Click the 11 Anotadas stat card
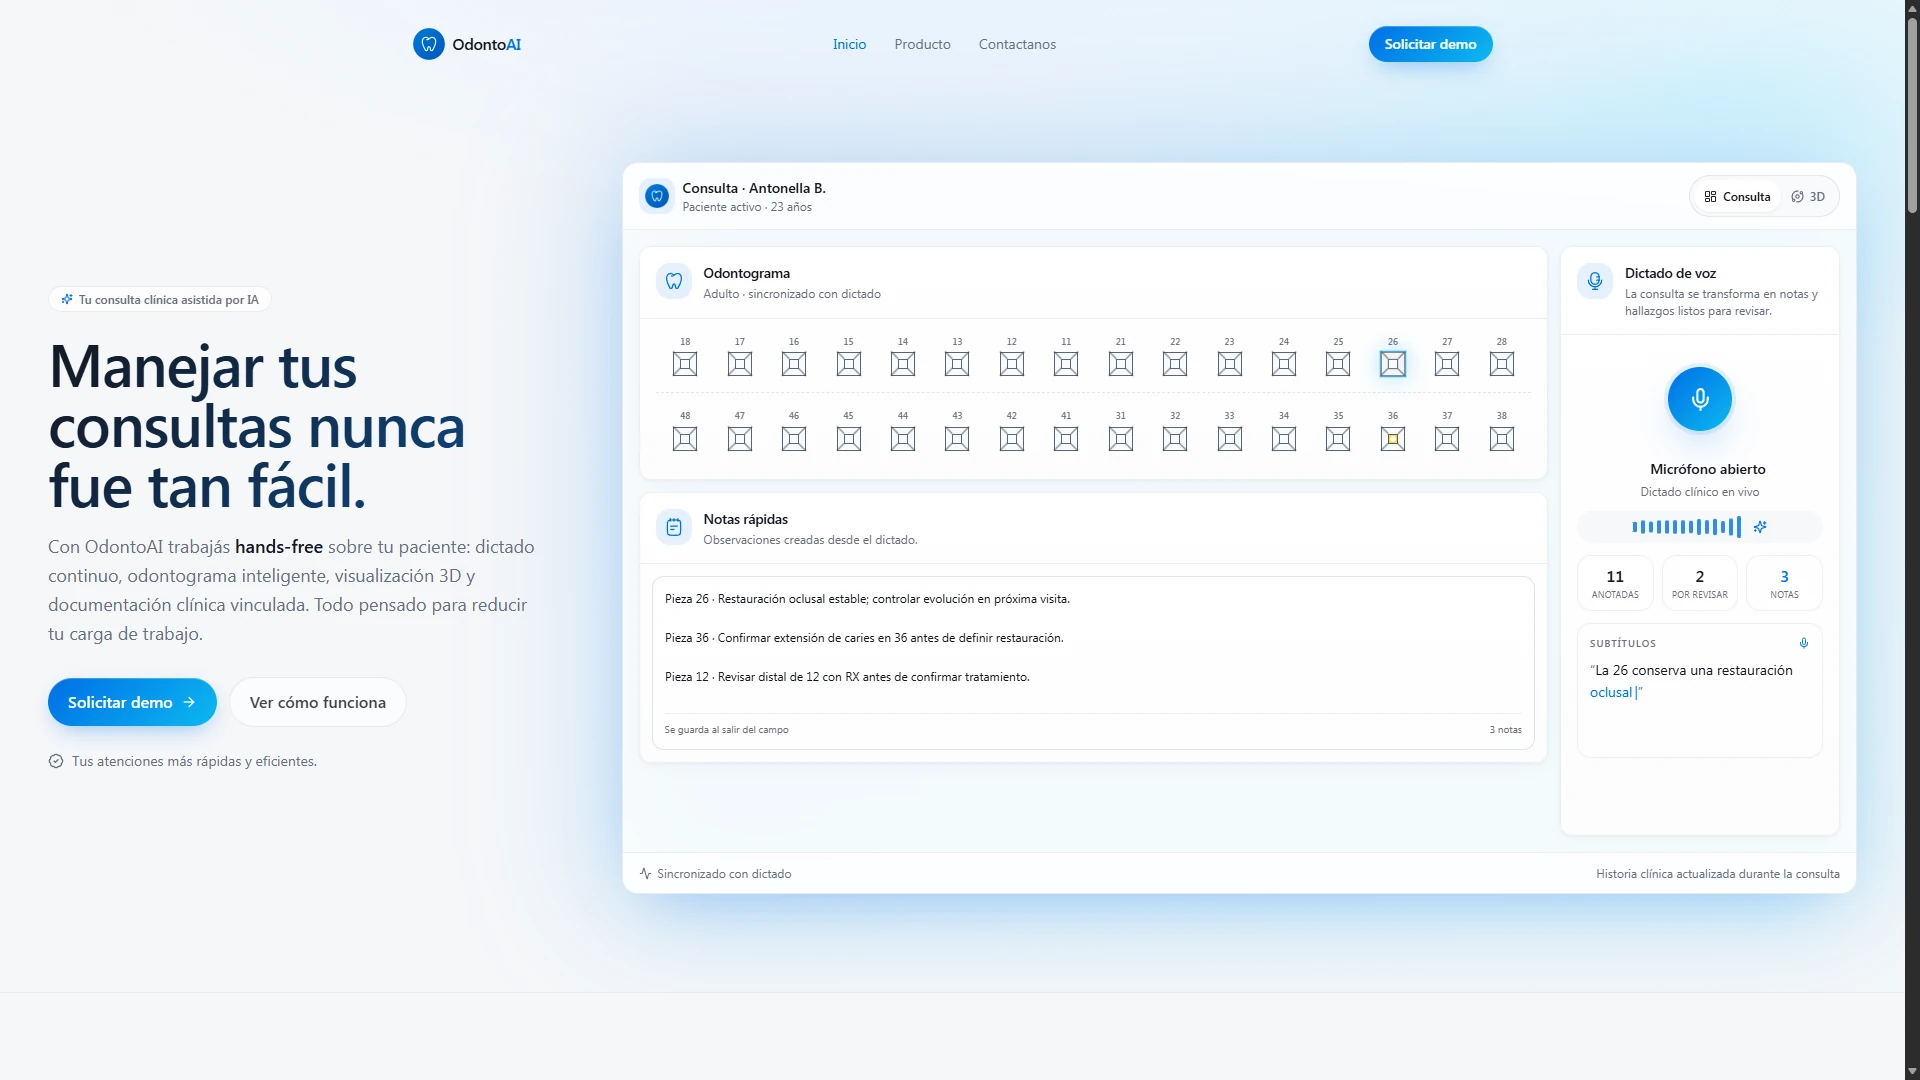This screenshot has width=1920, height=1080. [x=1615, y=583]
